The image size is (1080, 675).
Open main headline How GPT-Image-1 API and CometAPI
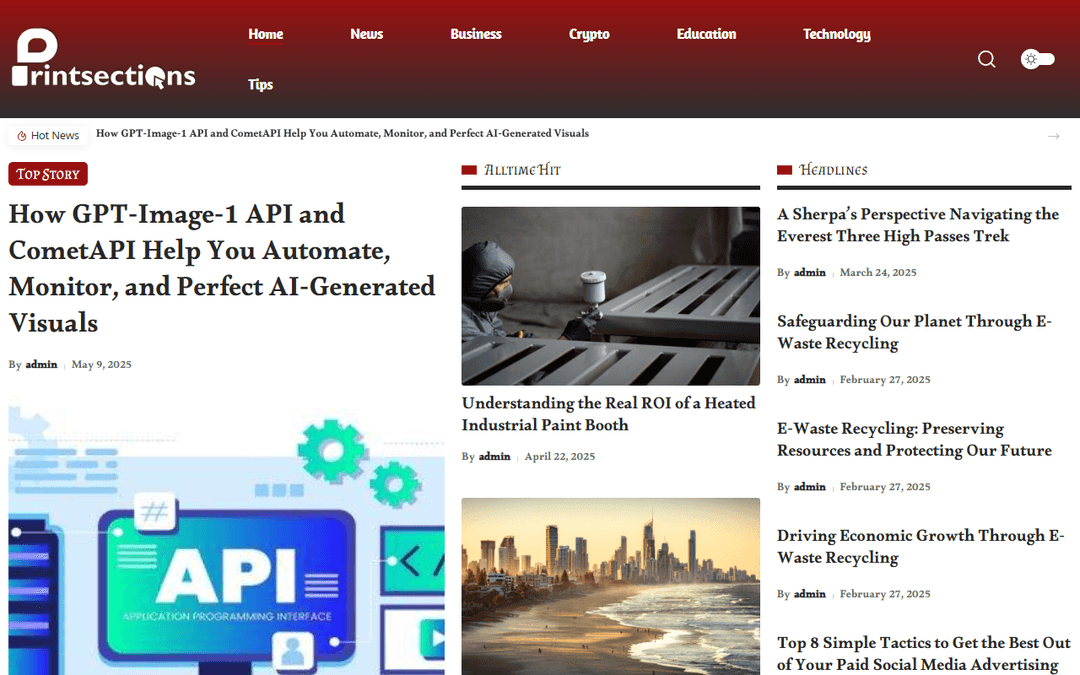pos(222,268)
